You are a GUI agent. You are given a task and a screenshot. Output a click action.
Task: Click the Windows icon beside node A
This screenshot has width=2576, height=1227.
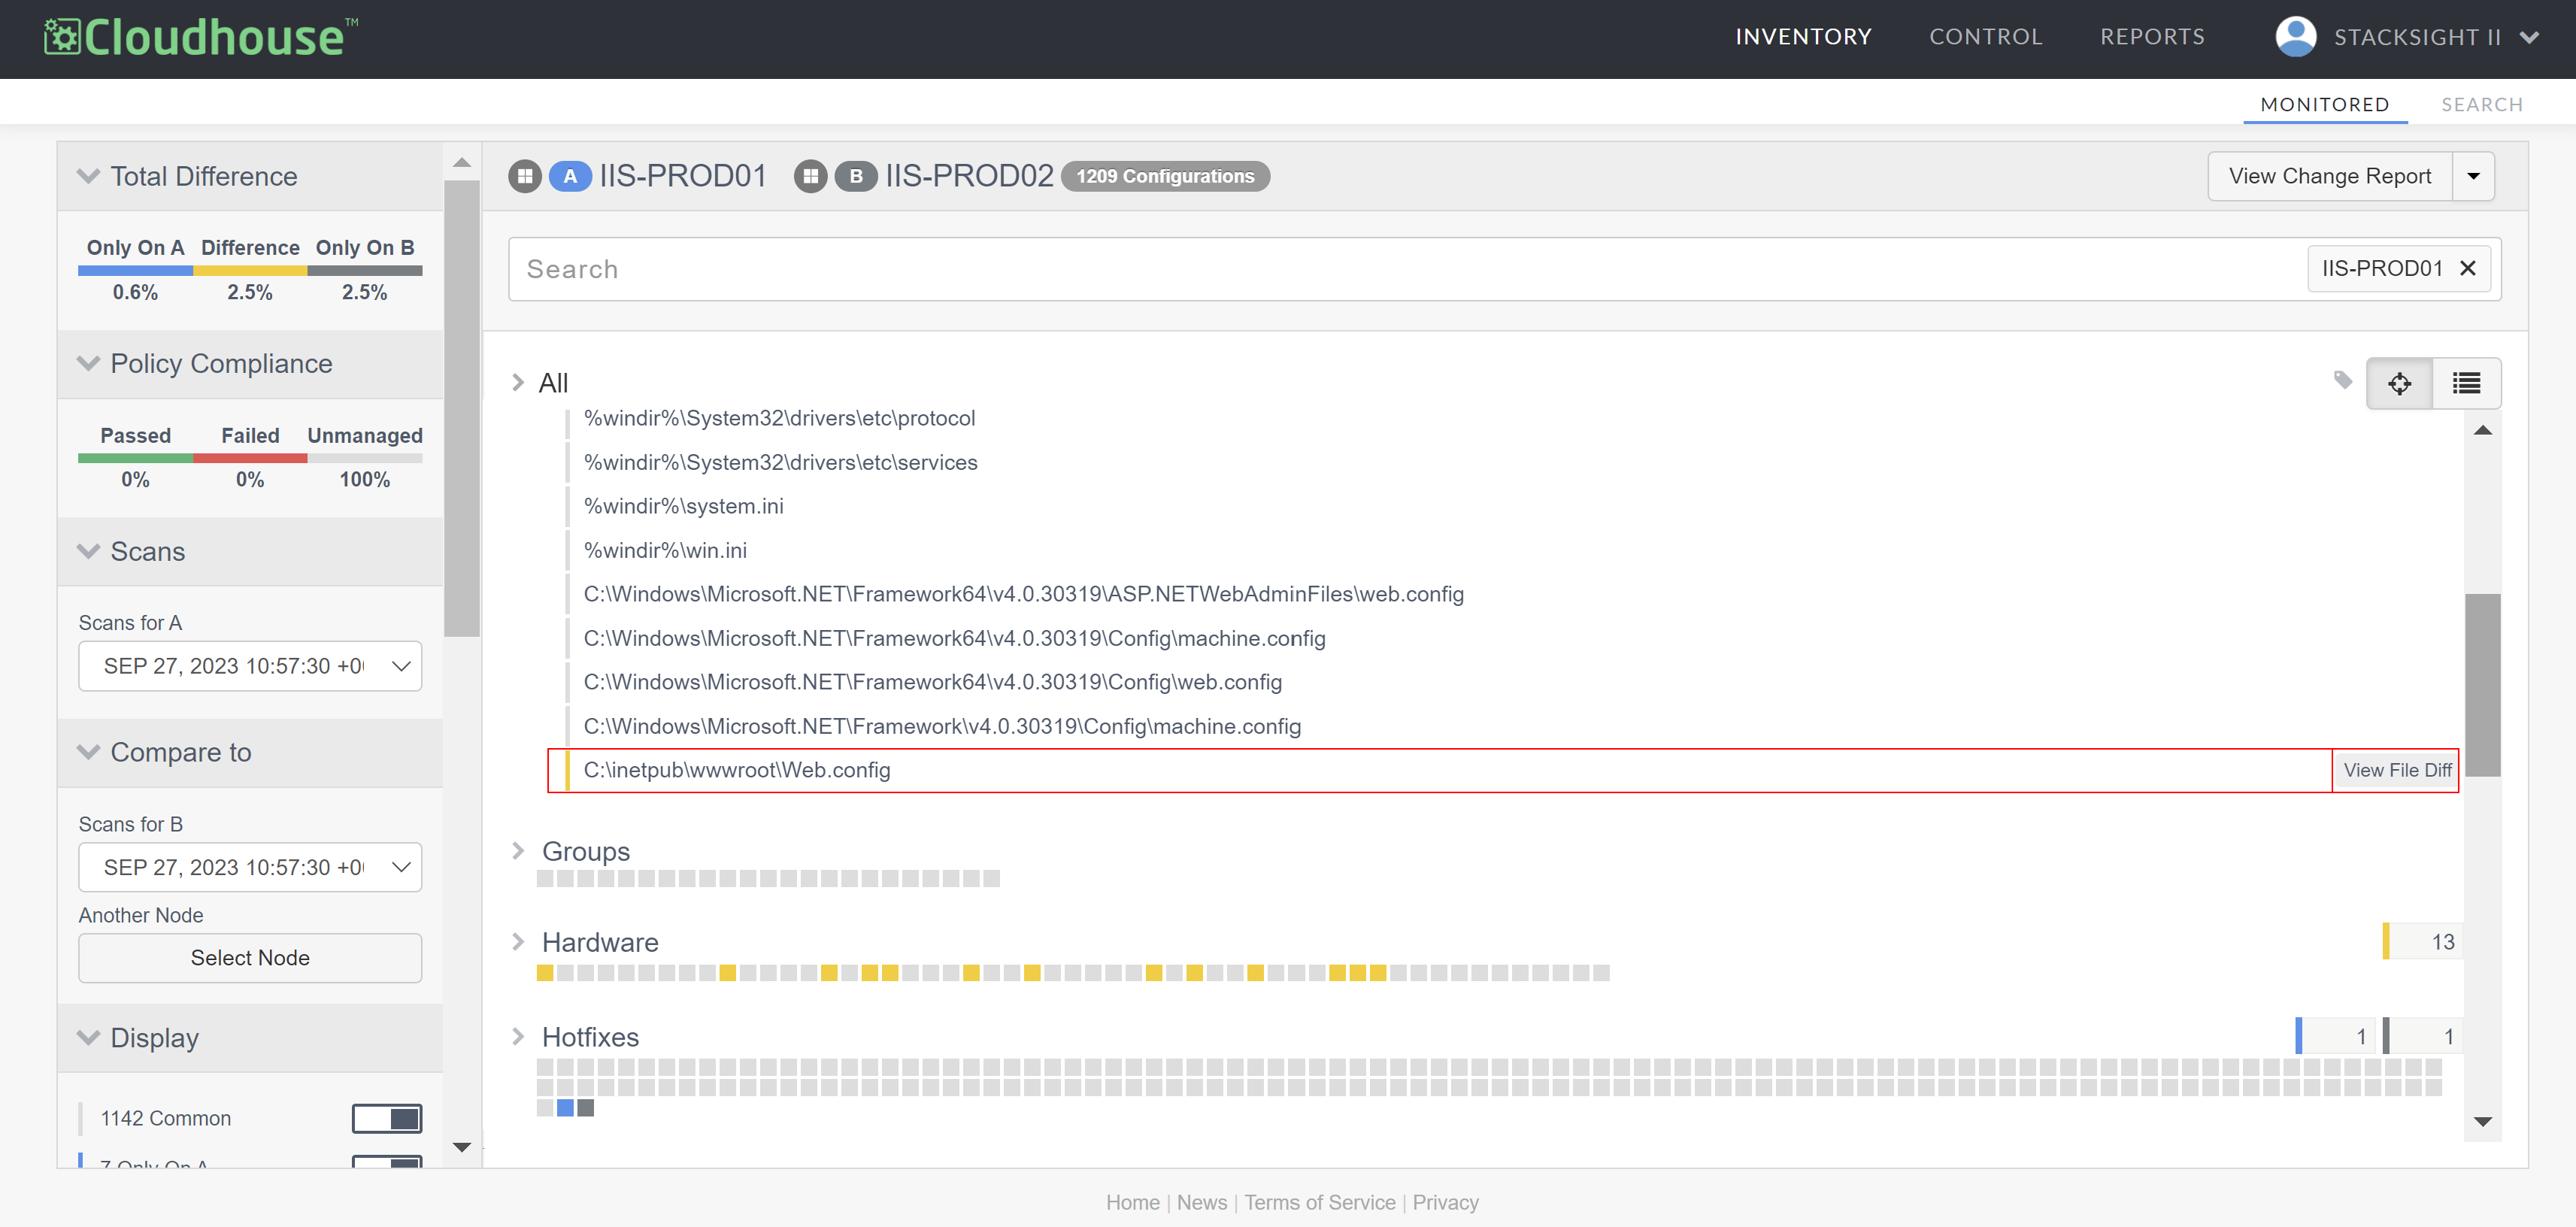[x=525, y=176]
